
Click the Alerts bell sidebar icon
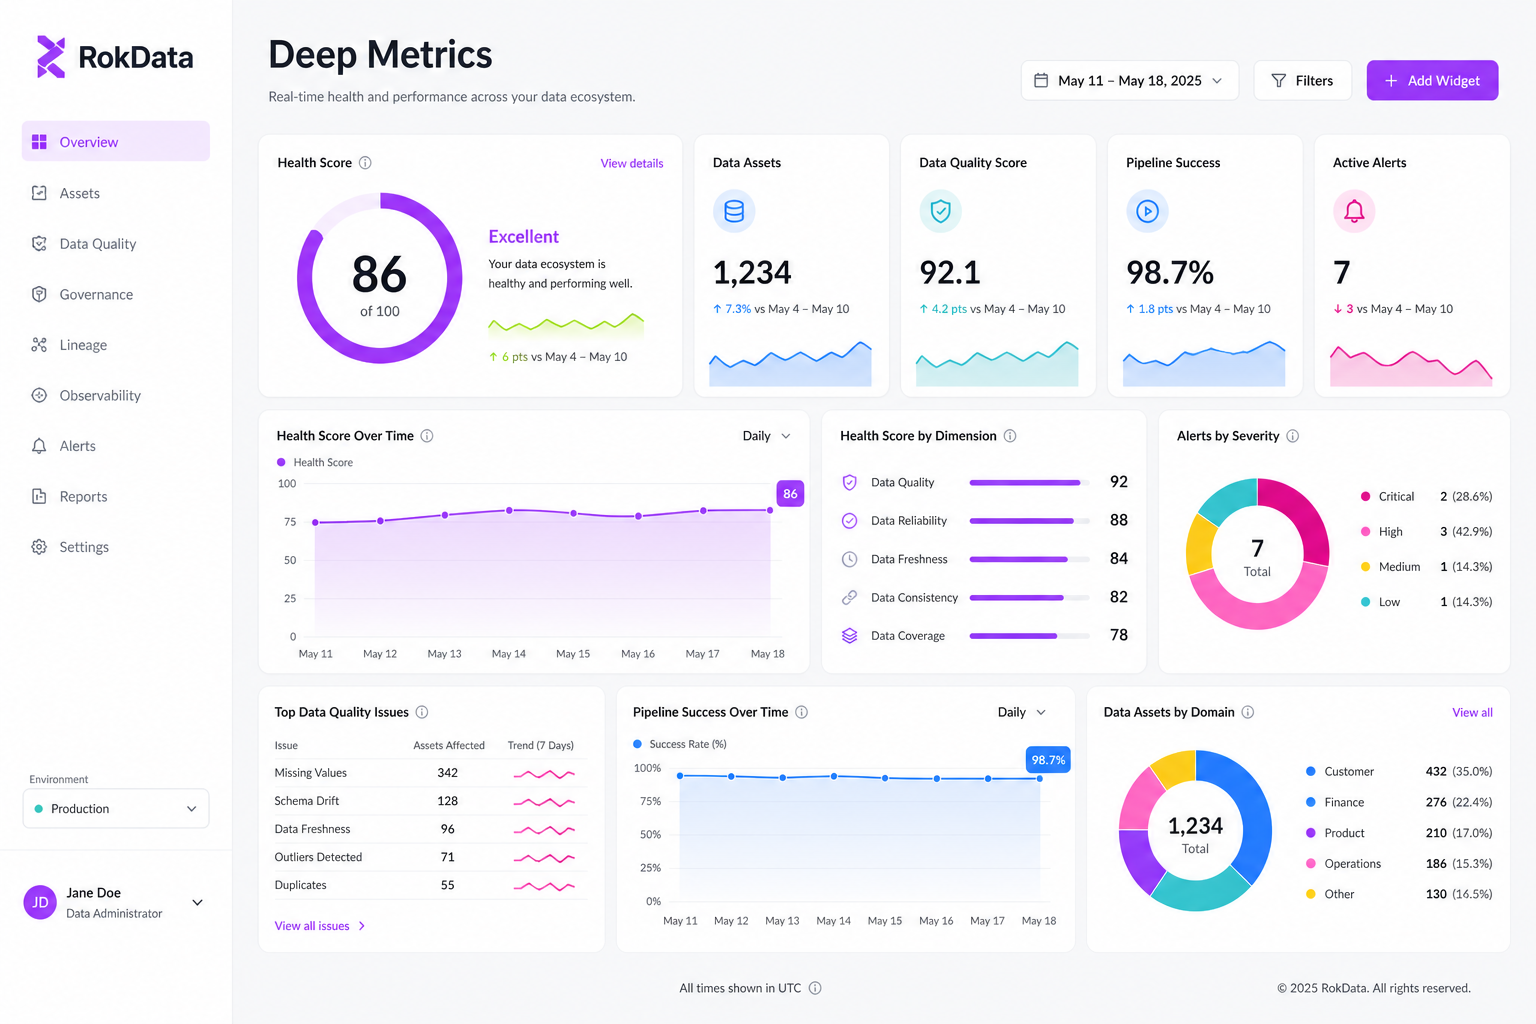[39, 446]
